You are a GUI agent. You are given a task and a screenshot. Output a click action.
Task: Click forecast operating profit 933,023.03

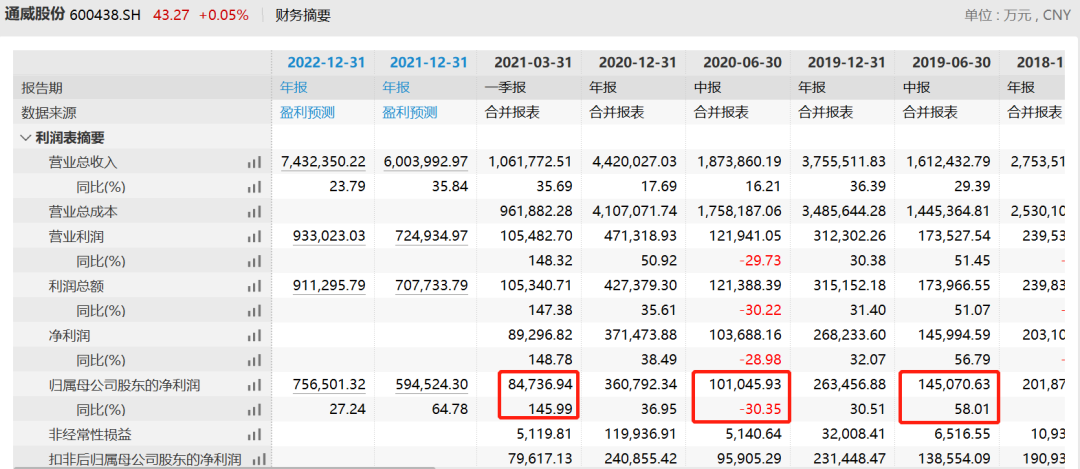tap(329, 237)
